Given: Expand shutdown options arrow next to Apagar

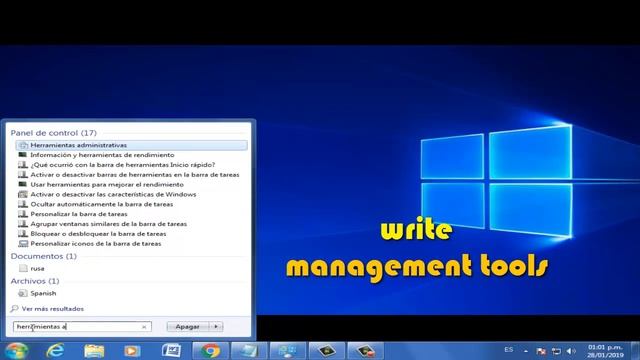Looking at the screenshot, I should [x=216, y=327].
